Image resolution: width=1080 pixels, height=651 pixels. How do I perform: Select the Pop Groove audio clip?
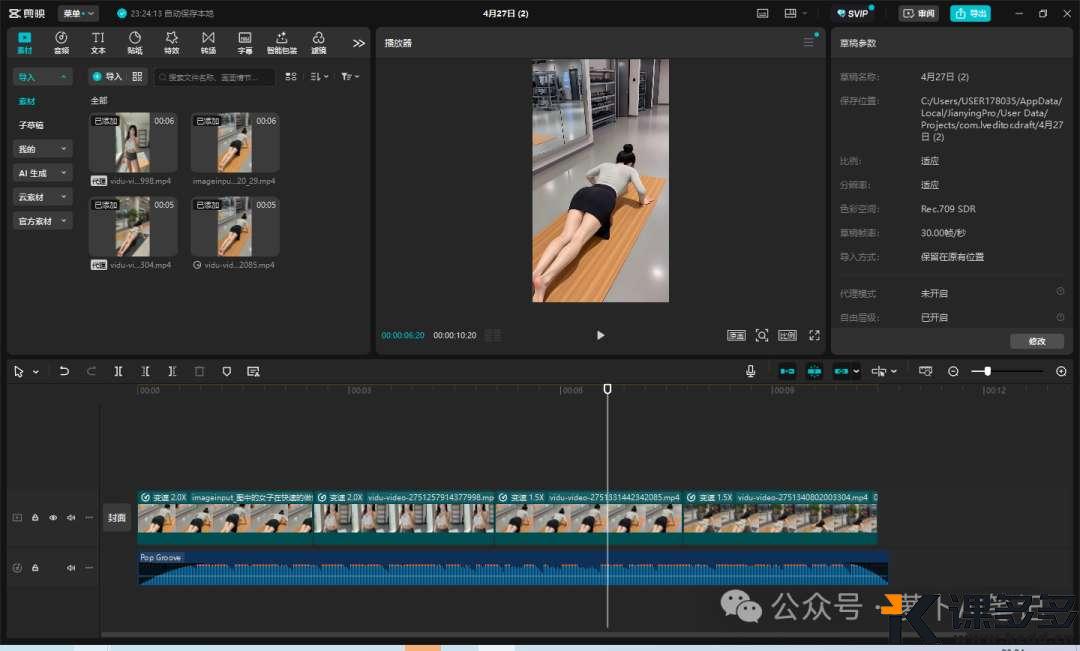pyautogui.click(x=513, y=568)
